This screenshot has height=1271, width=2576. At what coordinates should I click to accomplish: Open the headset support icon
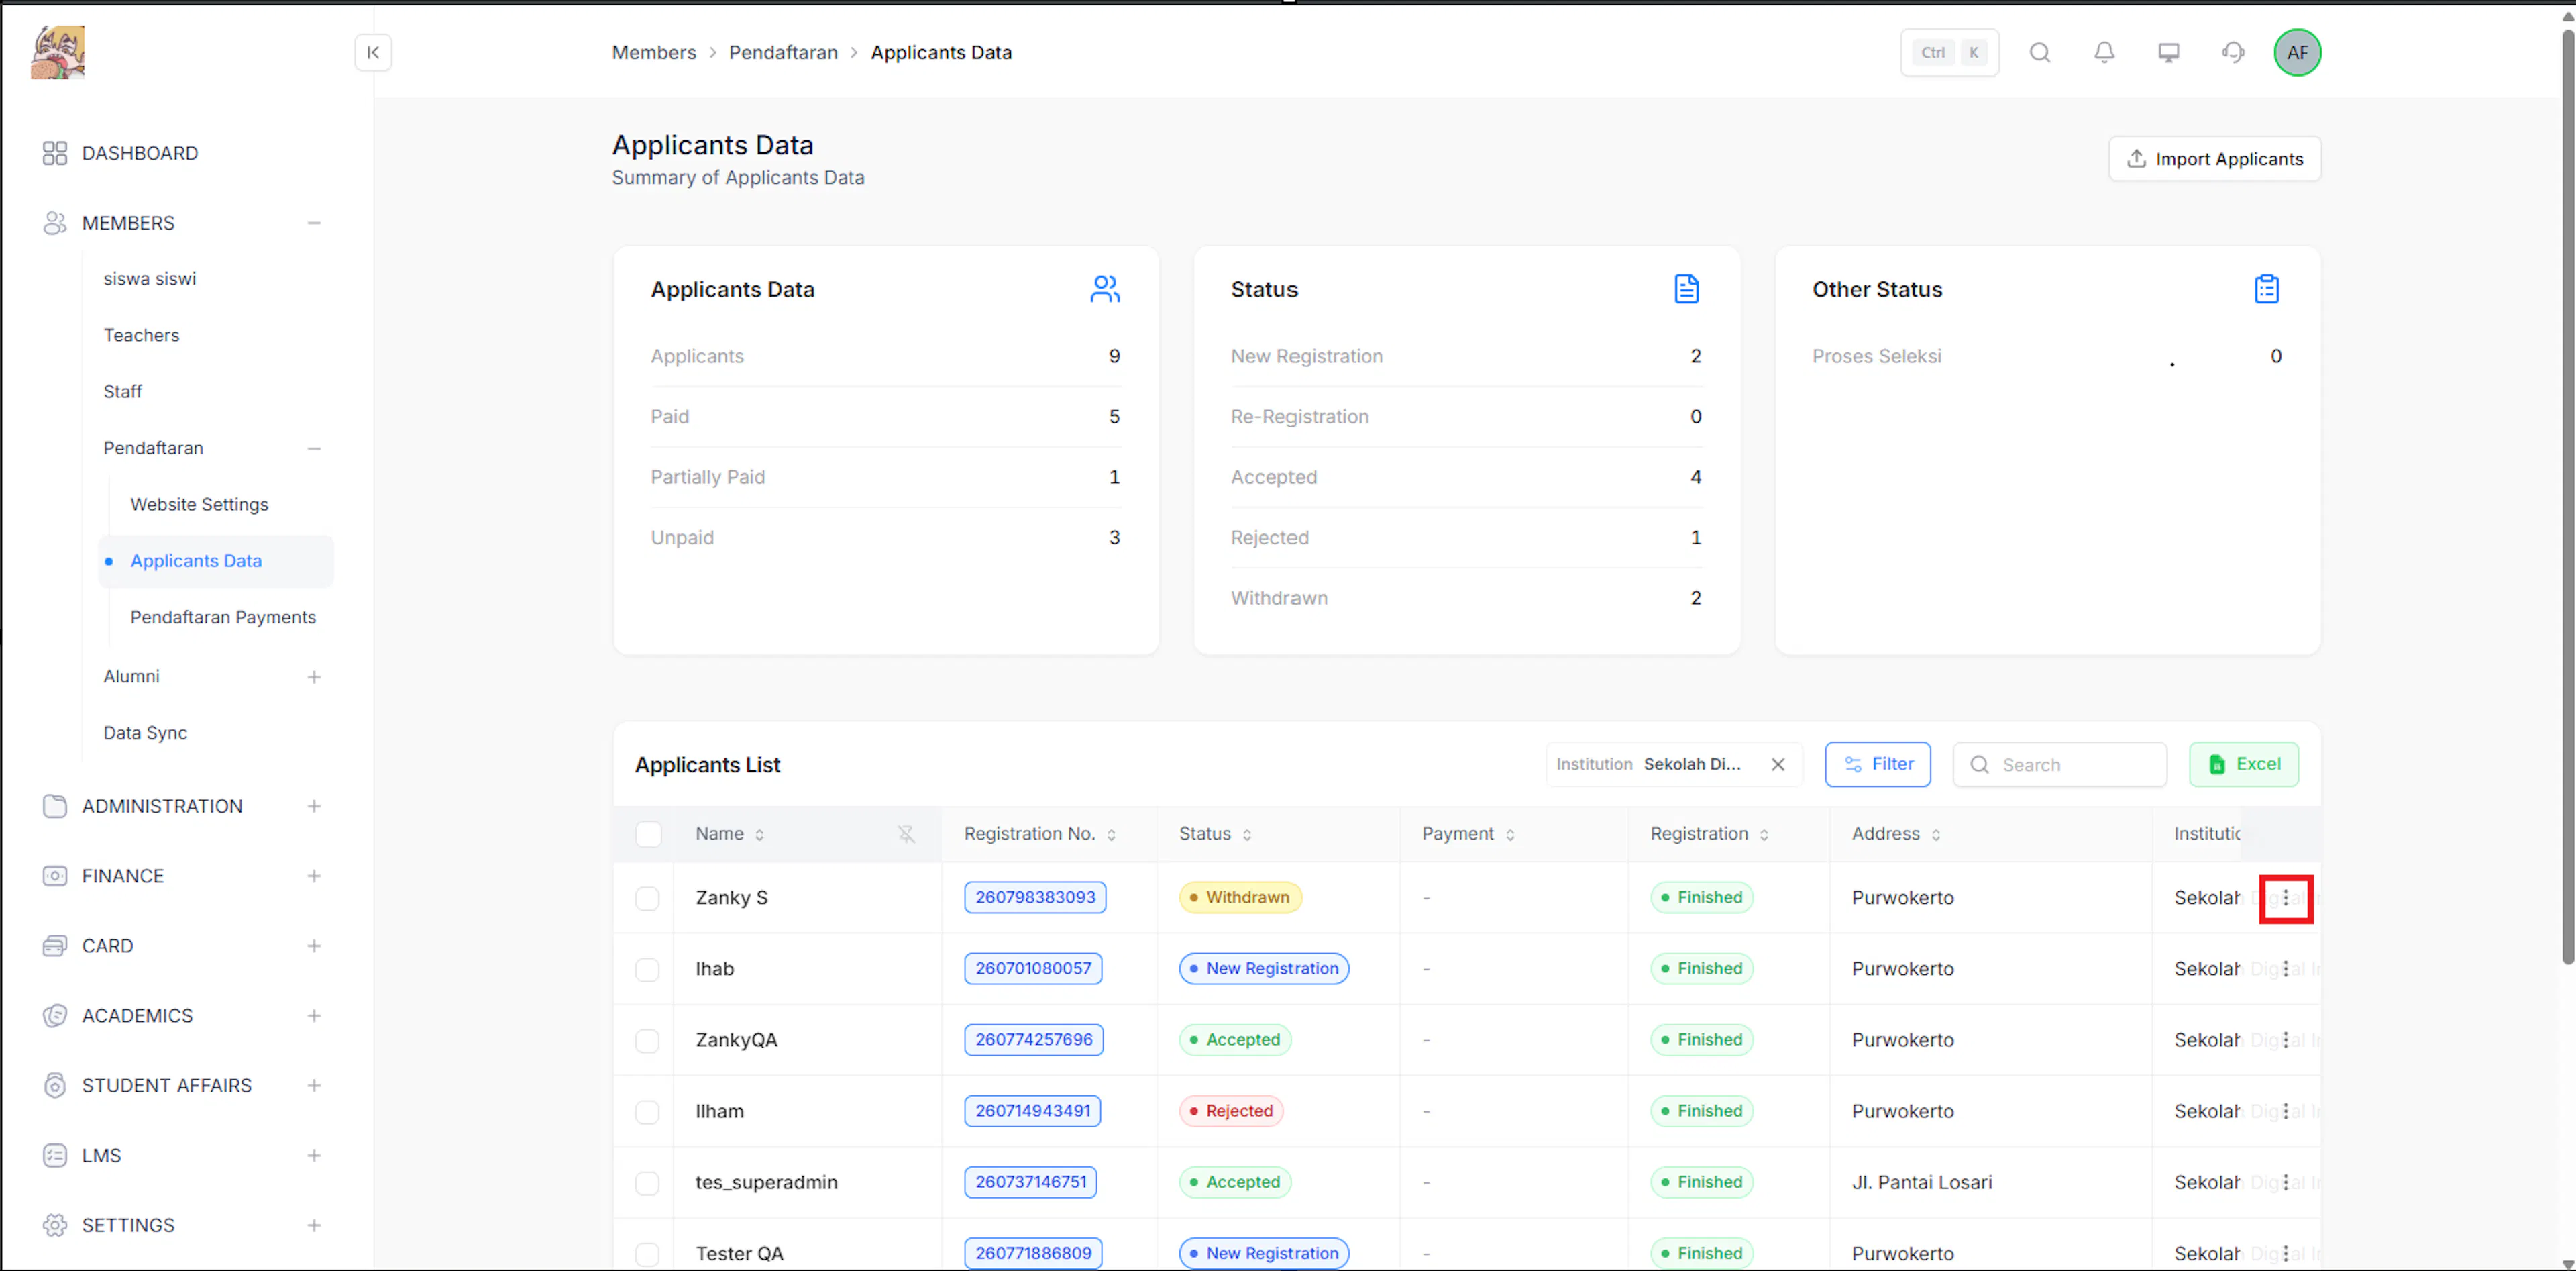point(2233,53)
